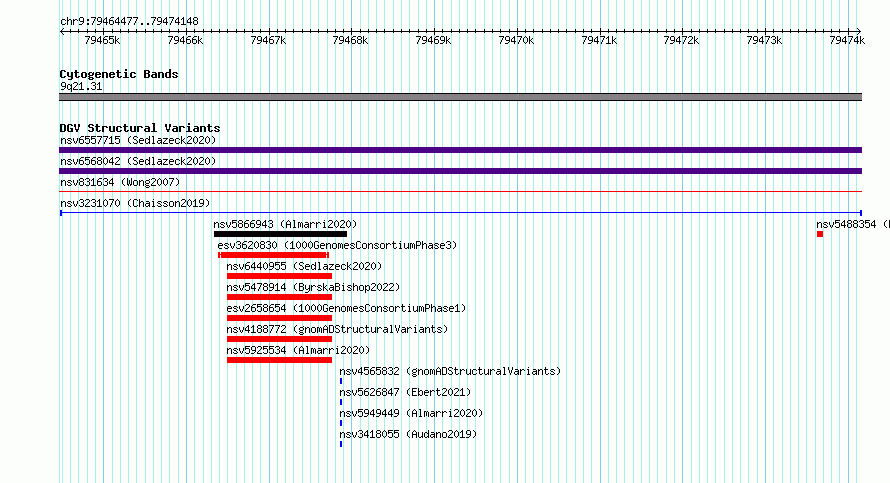Select the 9q21.31 band label

[81, 86]
